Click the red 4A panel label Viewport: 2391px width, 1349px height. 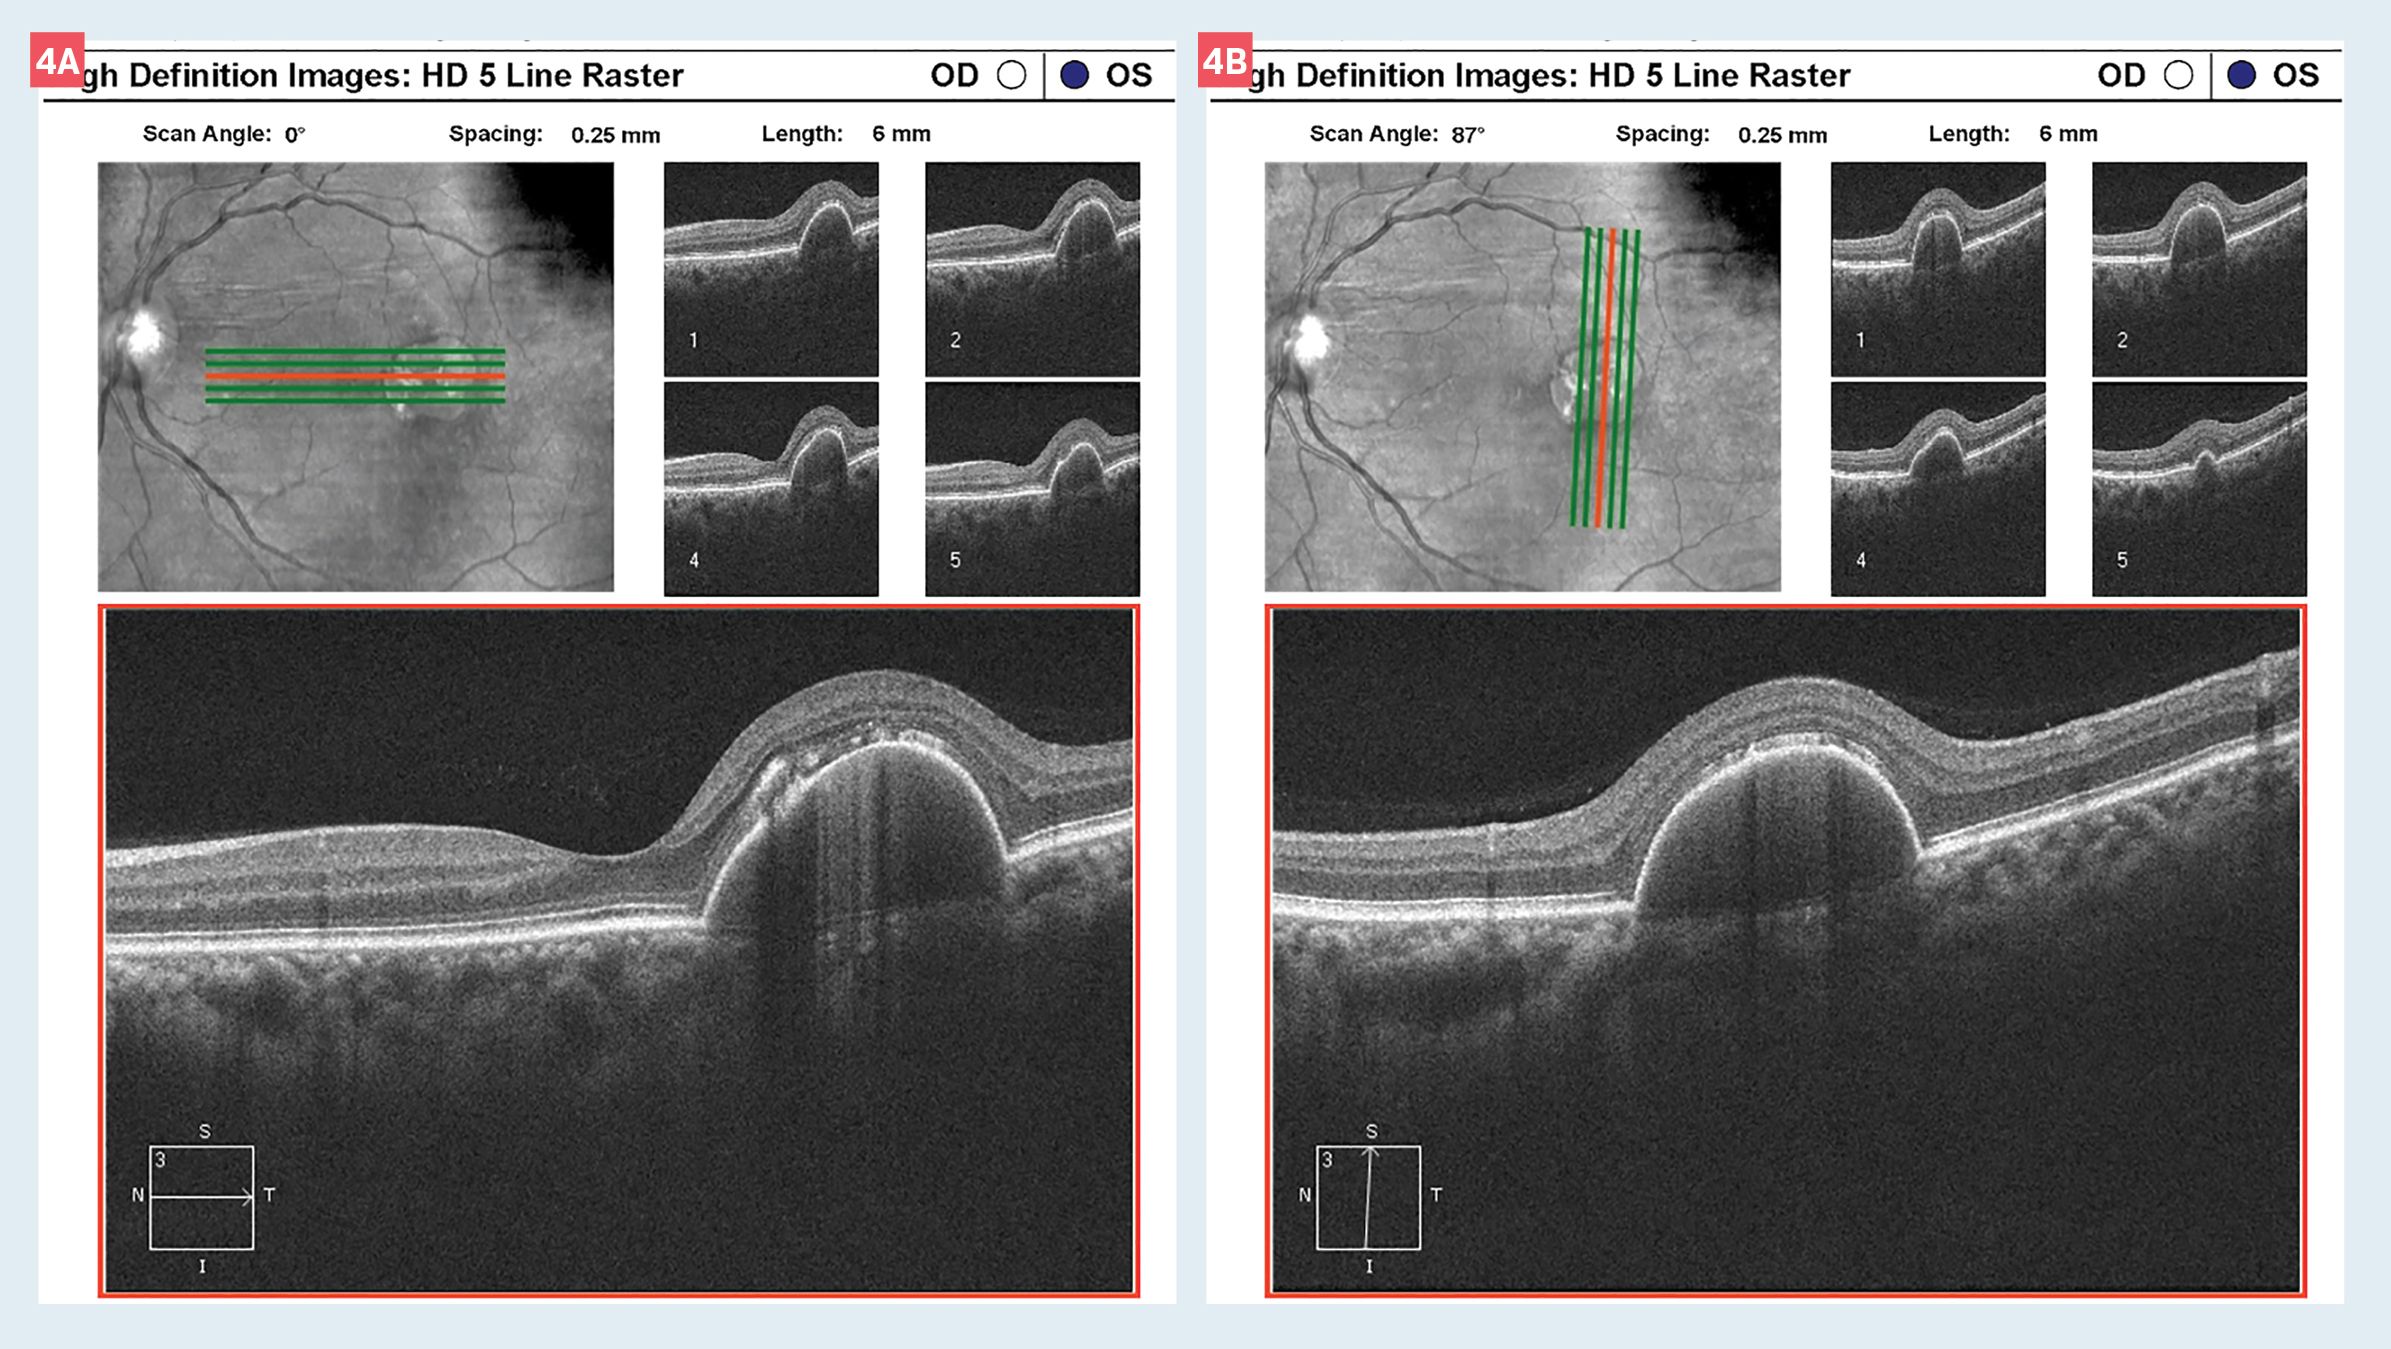click(57, 62)
